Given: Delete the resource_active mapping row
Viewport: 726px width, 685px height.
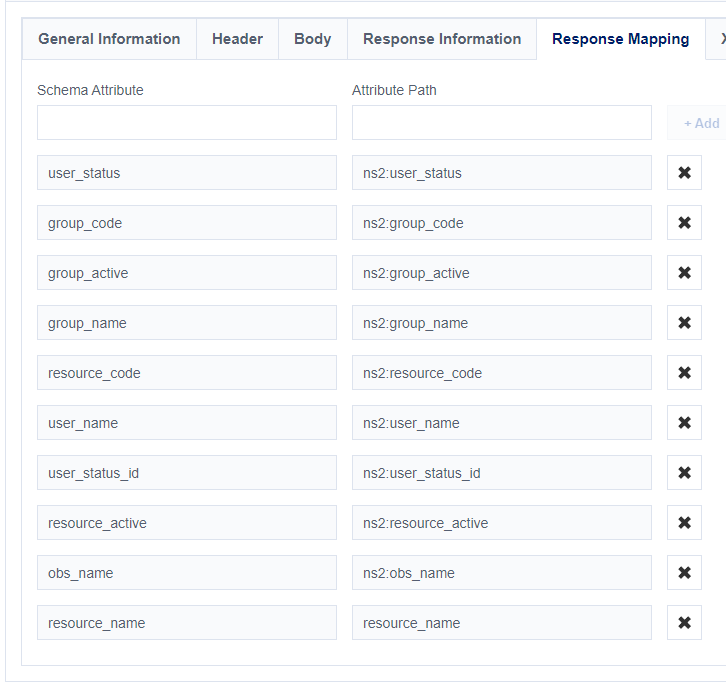Looking at the screenshot, I should (684, 523).
